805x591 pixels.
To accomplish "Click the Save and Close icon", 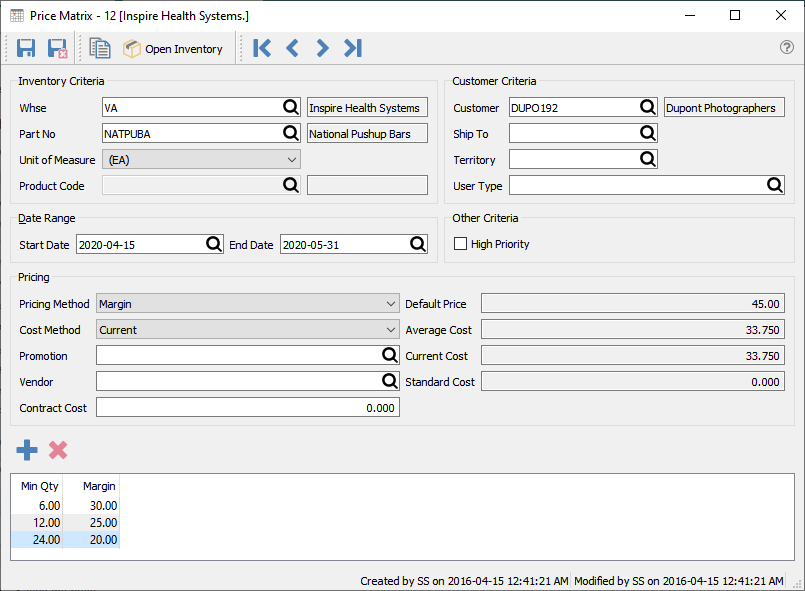I will pos(57,48).
